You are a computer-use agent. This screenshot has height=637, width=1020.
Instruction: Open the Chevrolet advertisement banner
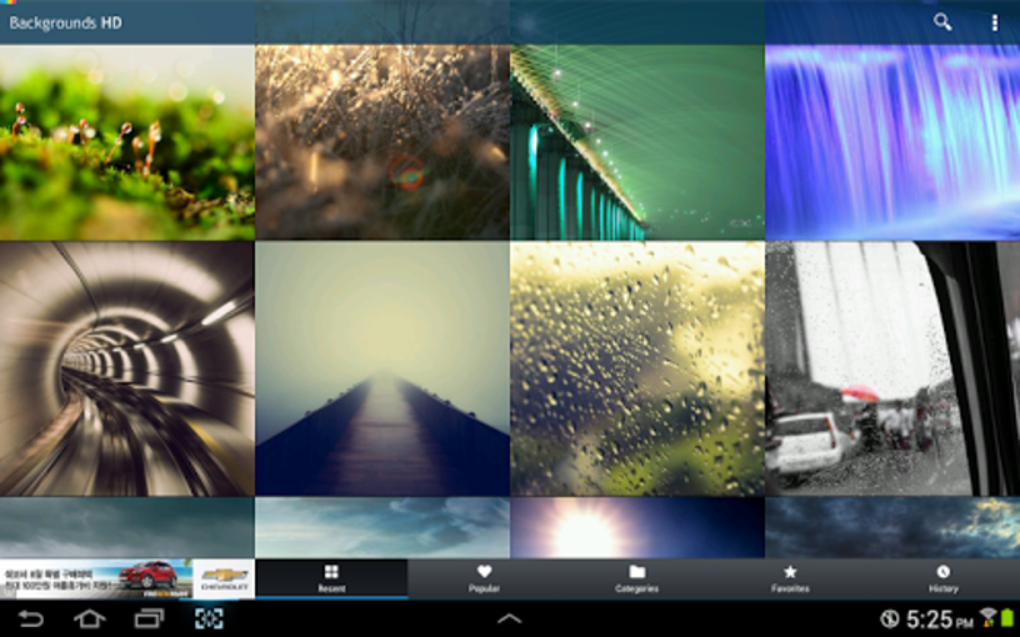[x=125, y=576]
